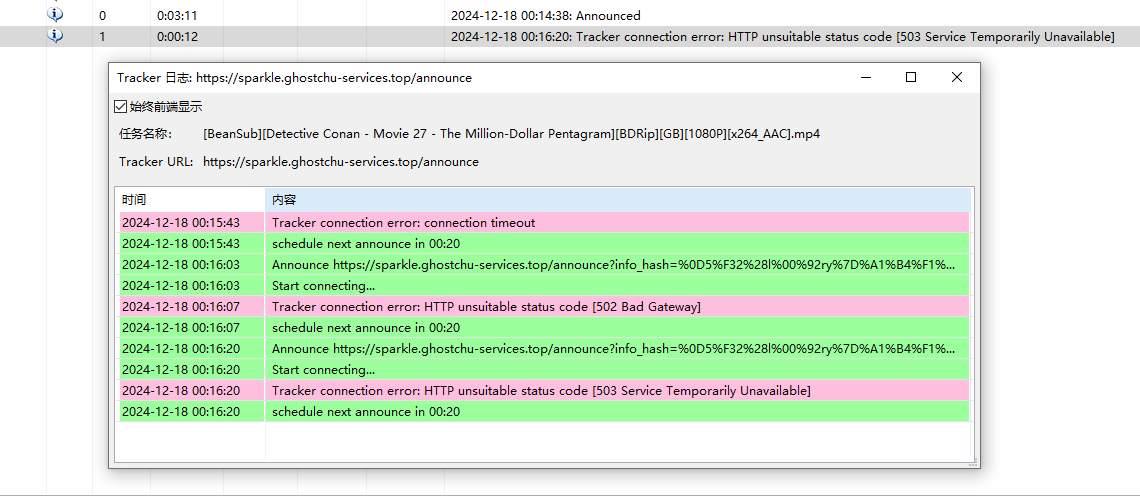Select tracker row with 503 status message

coord(782,37)
